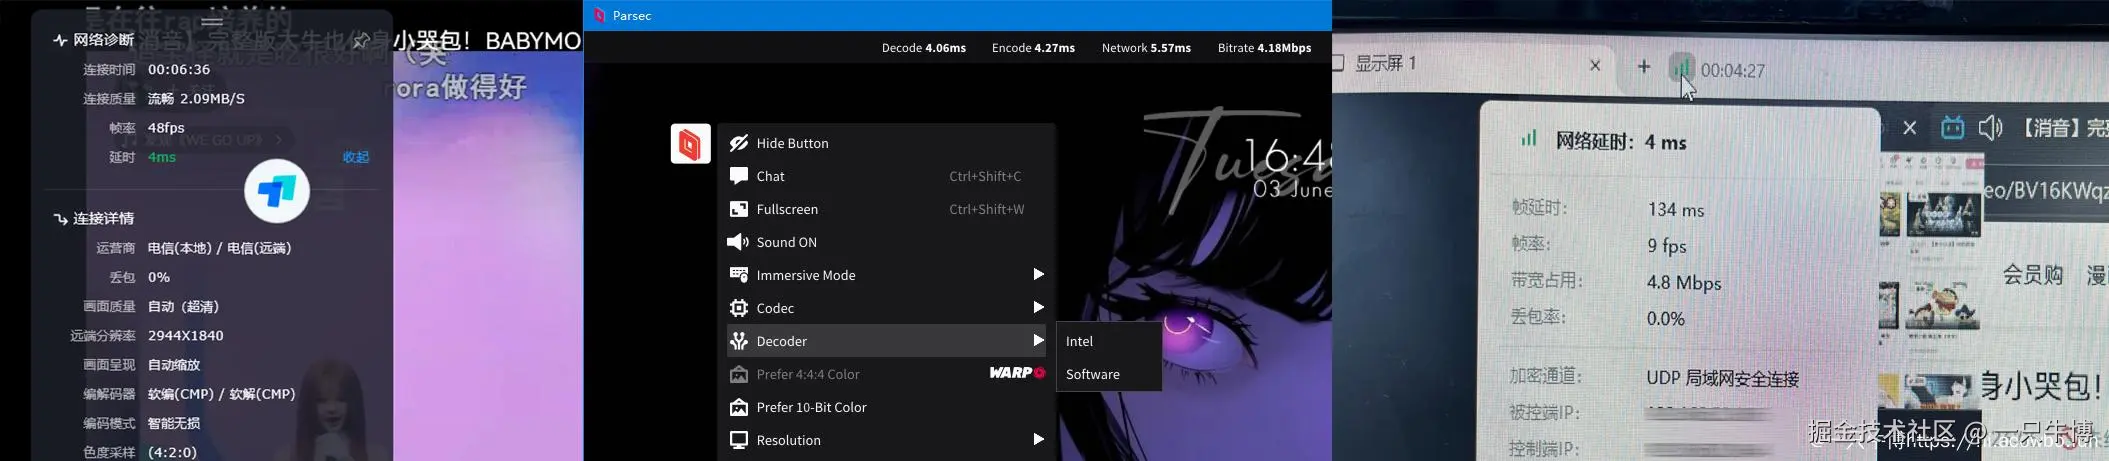Select the 流畅 2.09MB/S quality value
The width and height of the screenshot is (2109, 461).
click(196, 98)
